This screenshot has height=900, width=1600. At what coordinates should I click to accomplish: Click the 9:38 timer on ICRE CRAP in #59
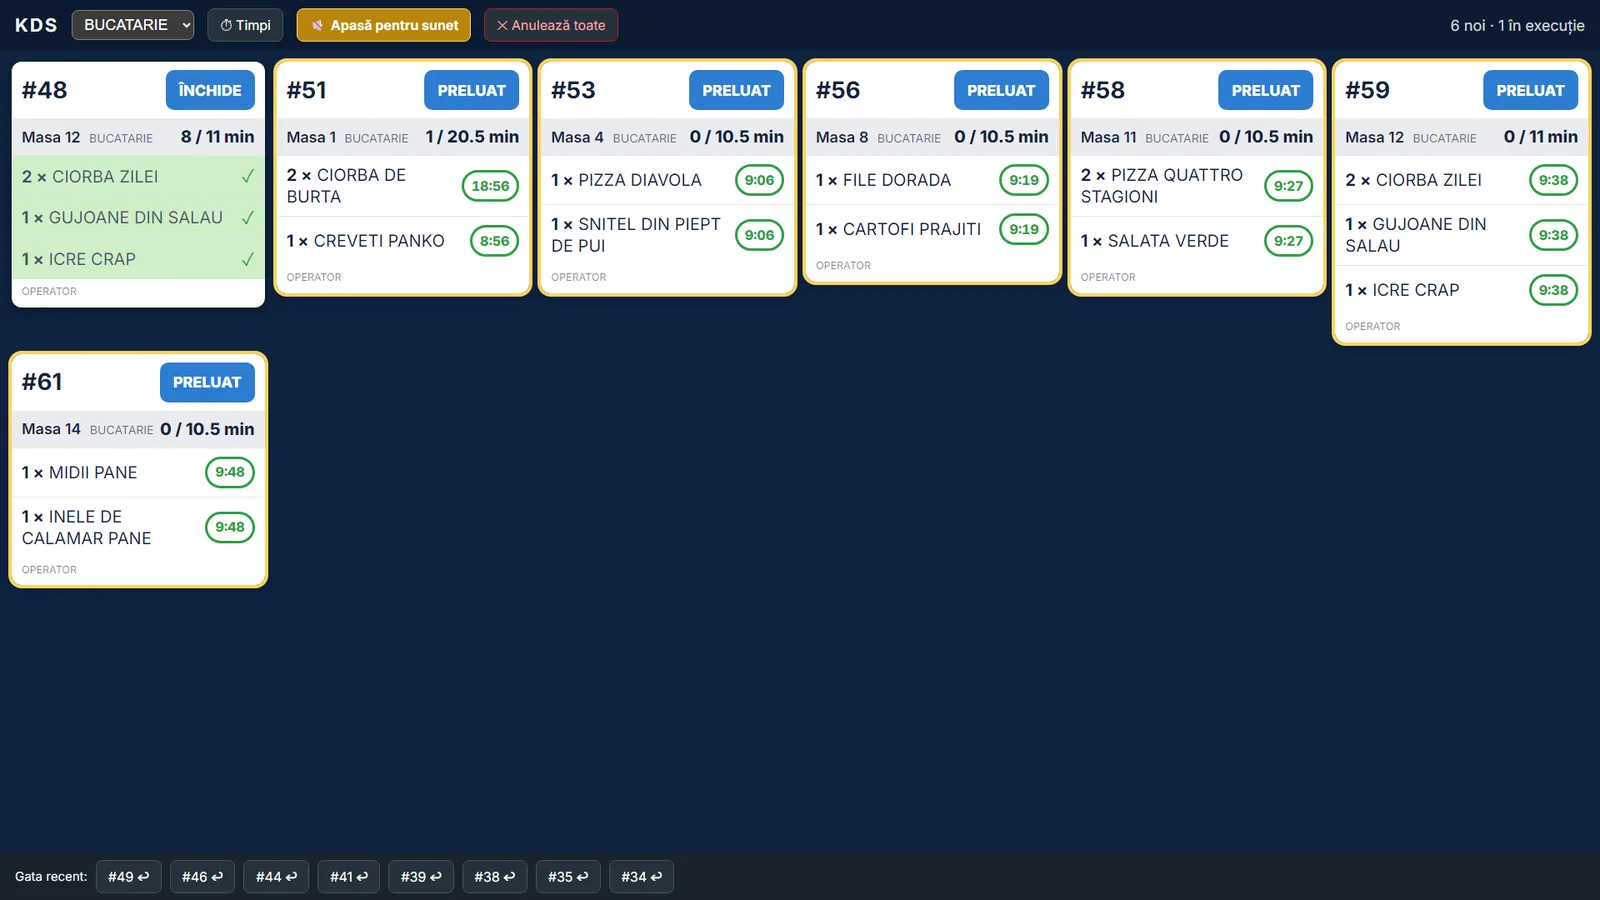1553,290
